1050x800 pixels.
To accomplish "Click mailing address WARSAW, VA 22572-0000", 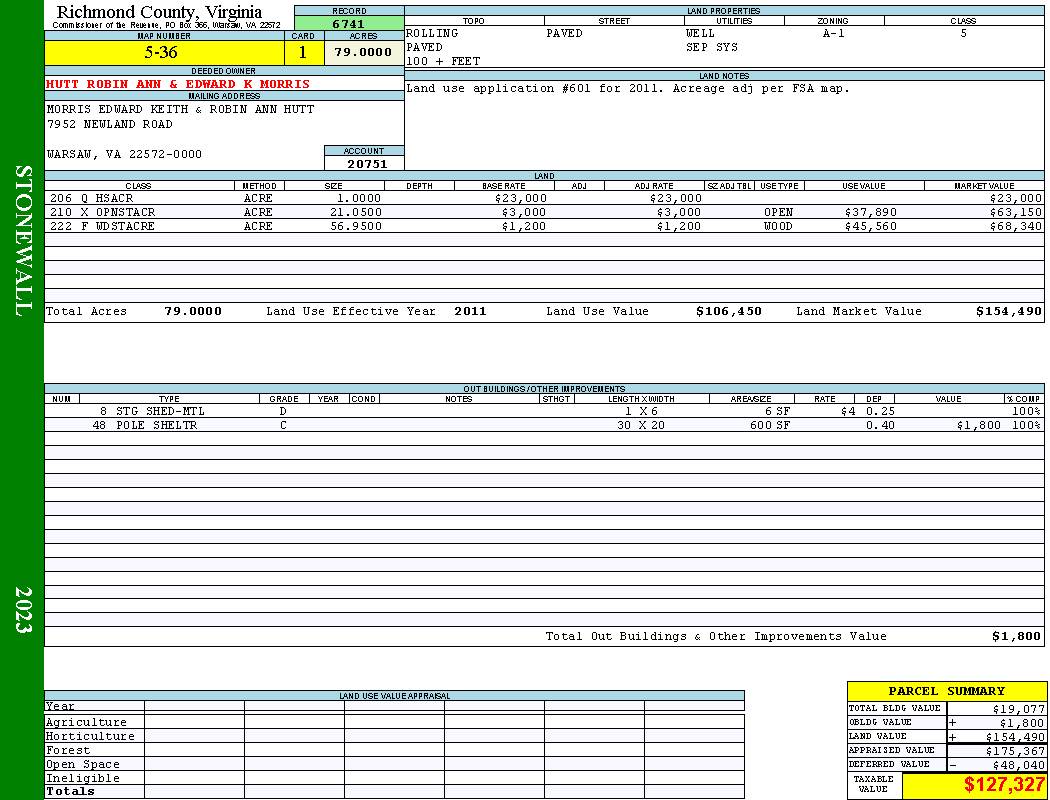I will click(124, 155).
